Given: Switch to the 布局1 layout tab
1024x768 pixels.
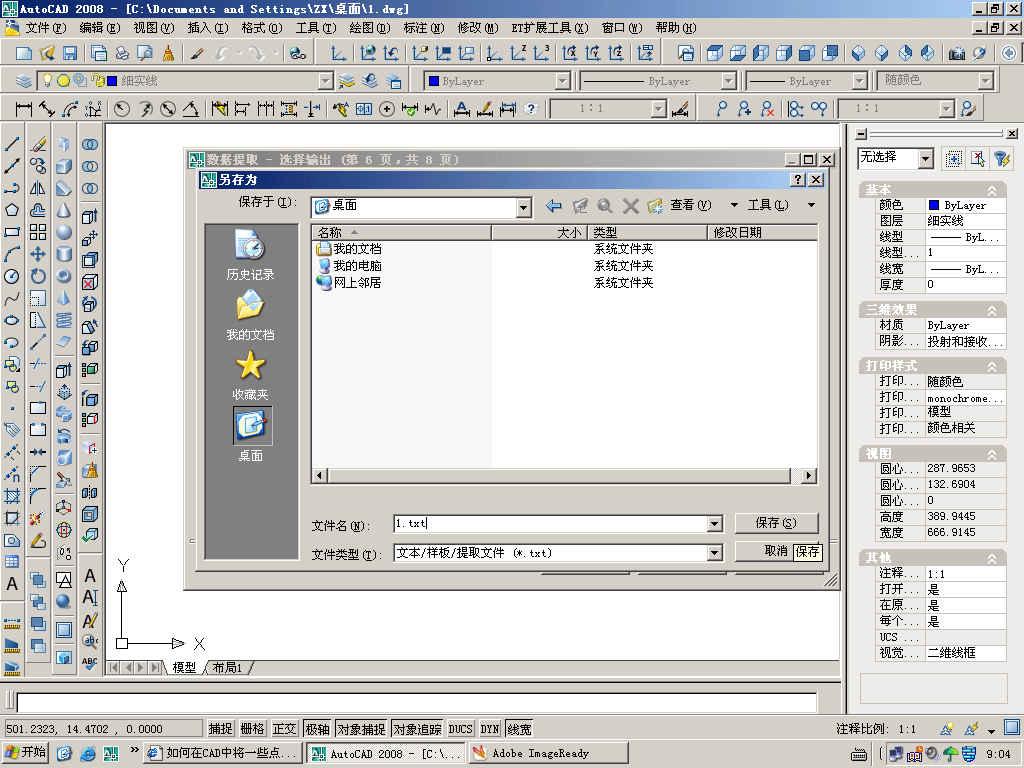Looking at the screenshot, I should click(x=227, y=667).
